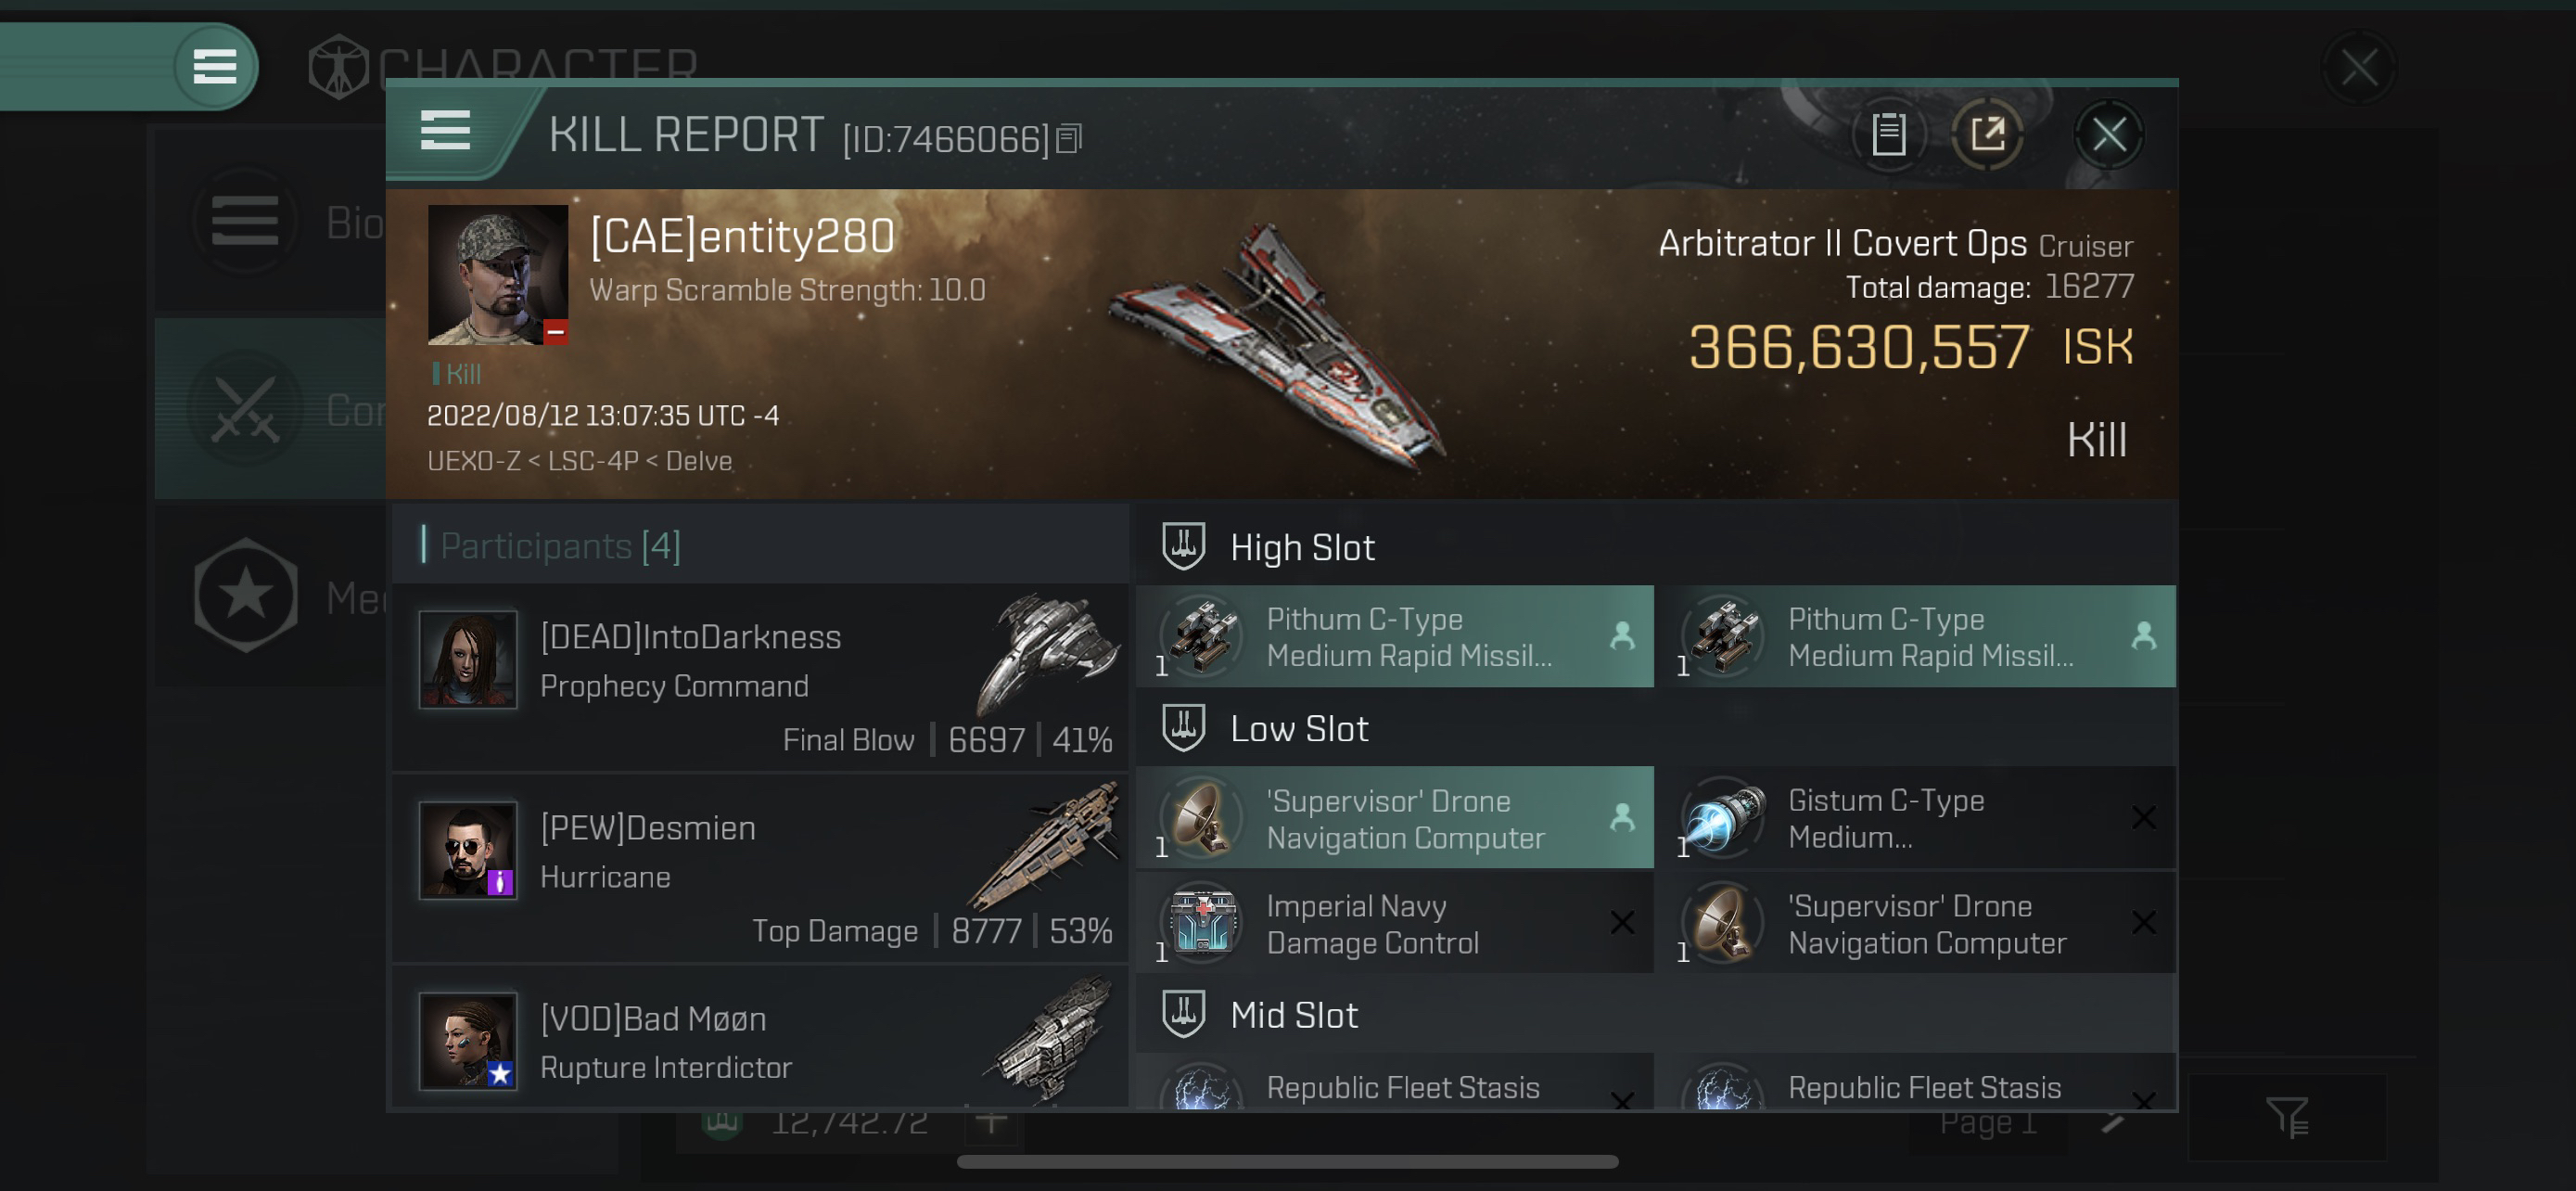Open Desmien Hurricane participant entry
The height and width of the screenshot is (1191, 2576).
tap(761, 868)
